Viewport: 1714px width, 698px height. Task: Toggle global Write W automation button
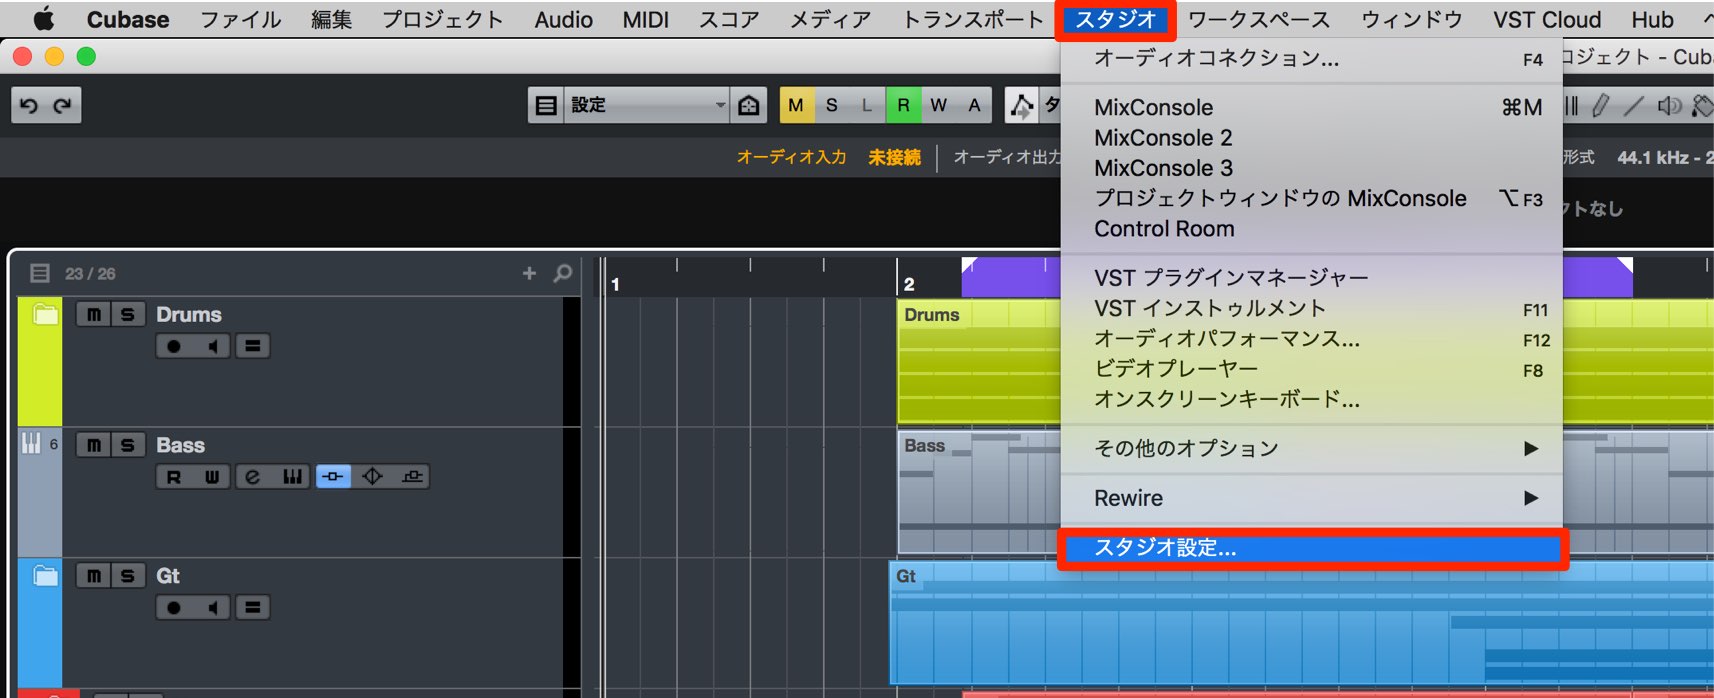click(x=938, y=105)
